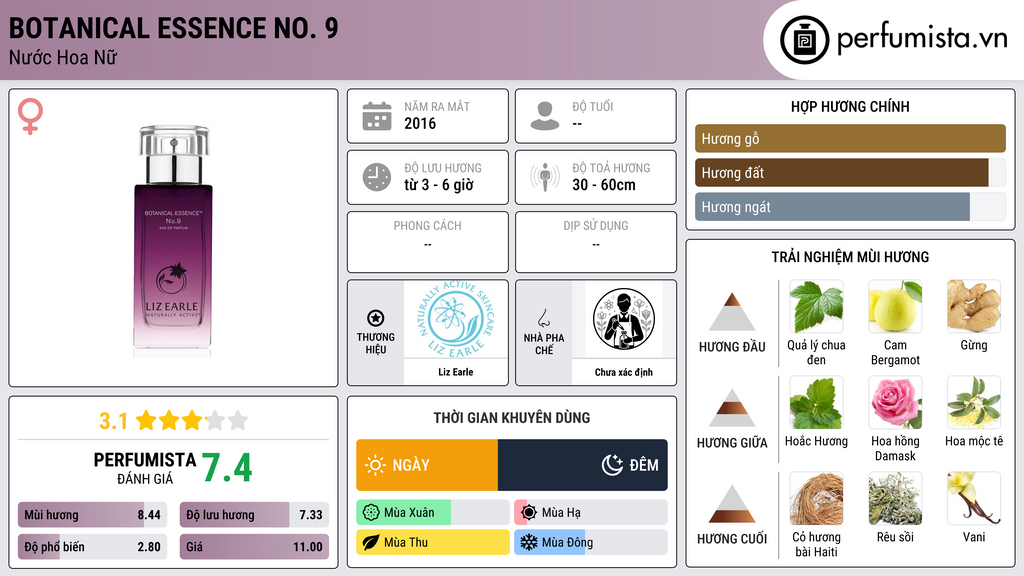Click the Mùi hương 8.44 rating bar
The width and height of the screenshot is (1024, 576).
pyautogui.click(x=92, y=515)
